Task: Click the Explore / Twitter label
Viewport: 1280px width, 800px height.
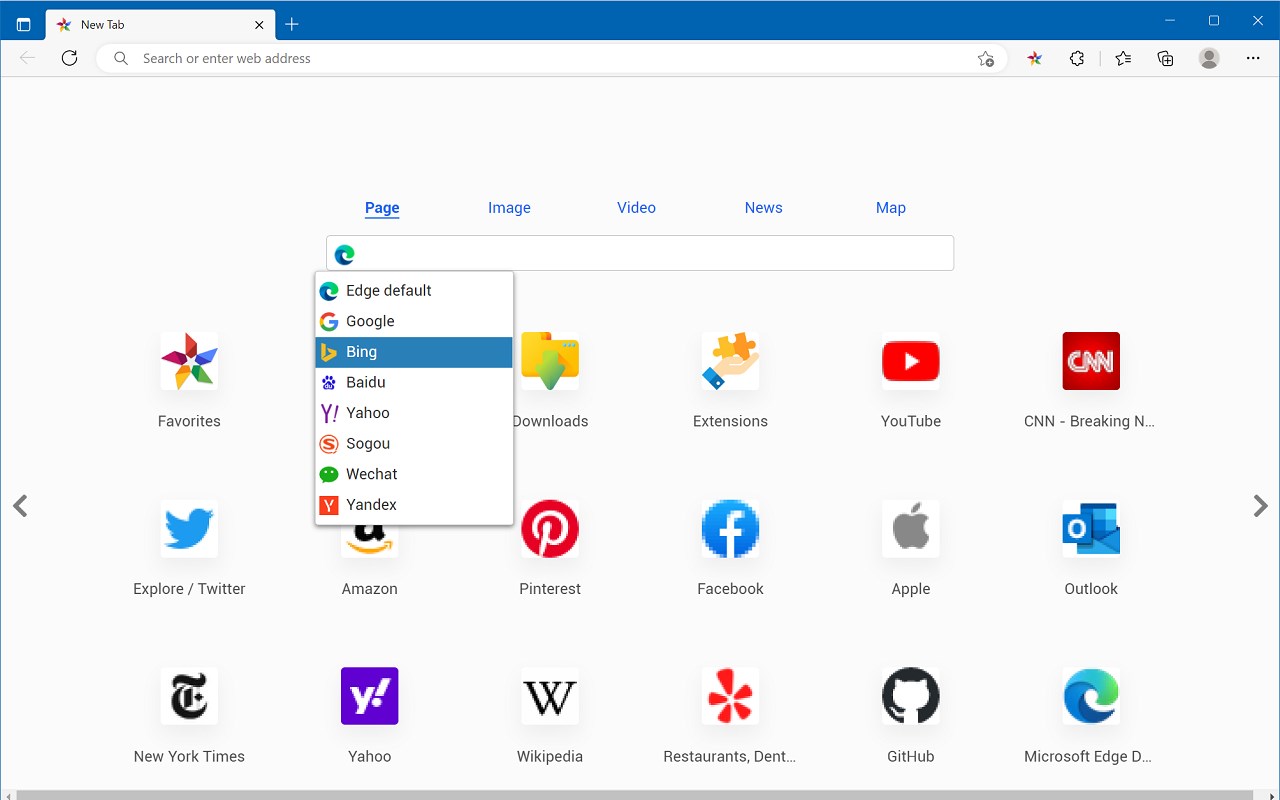Action: pyautogui.click(x=189, y=589)
